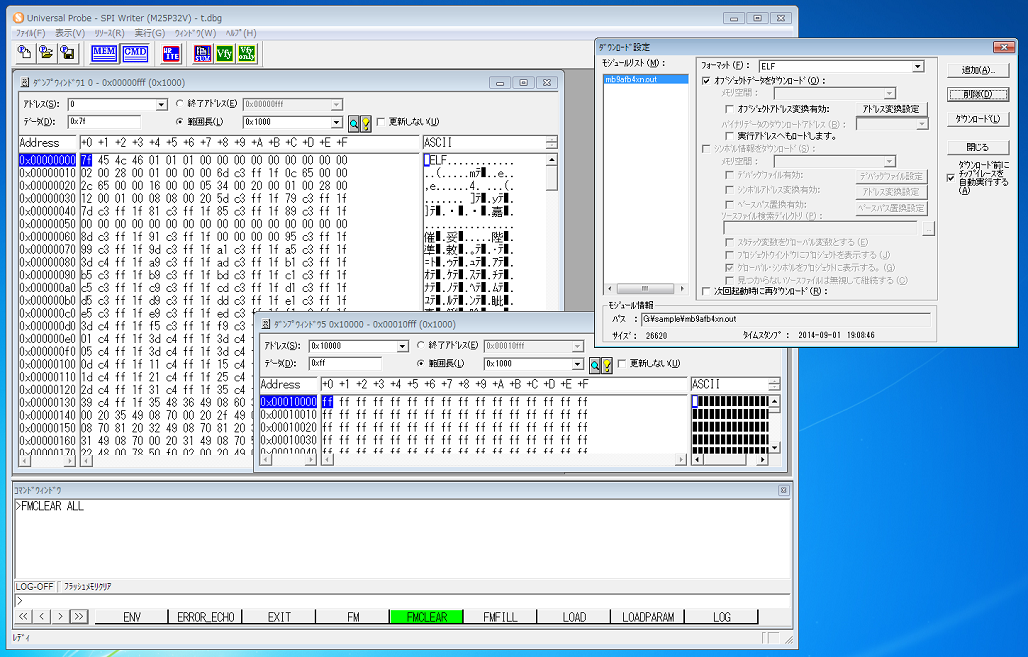
Task: Select the end address radio button in dump window 0
Action: (180, 103)
